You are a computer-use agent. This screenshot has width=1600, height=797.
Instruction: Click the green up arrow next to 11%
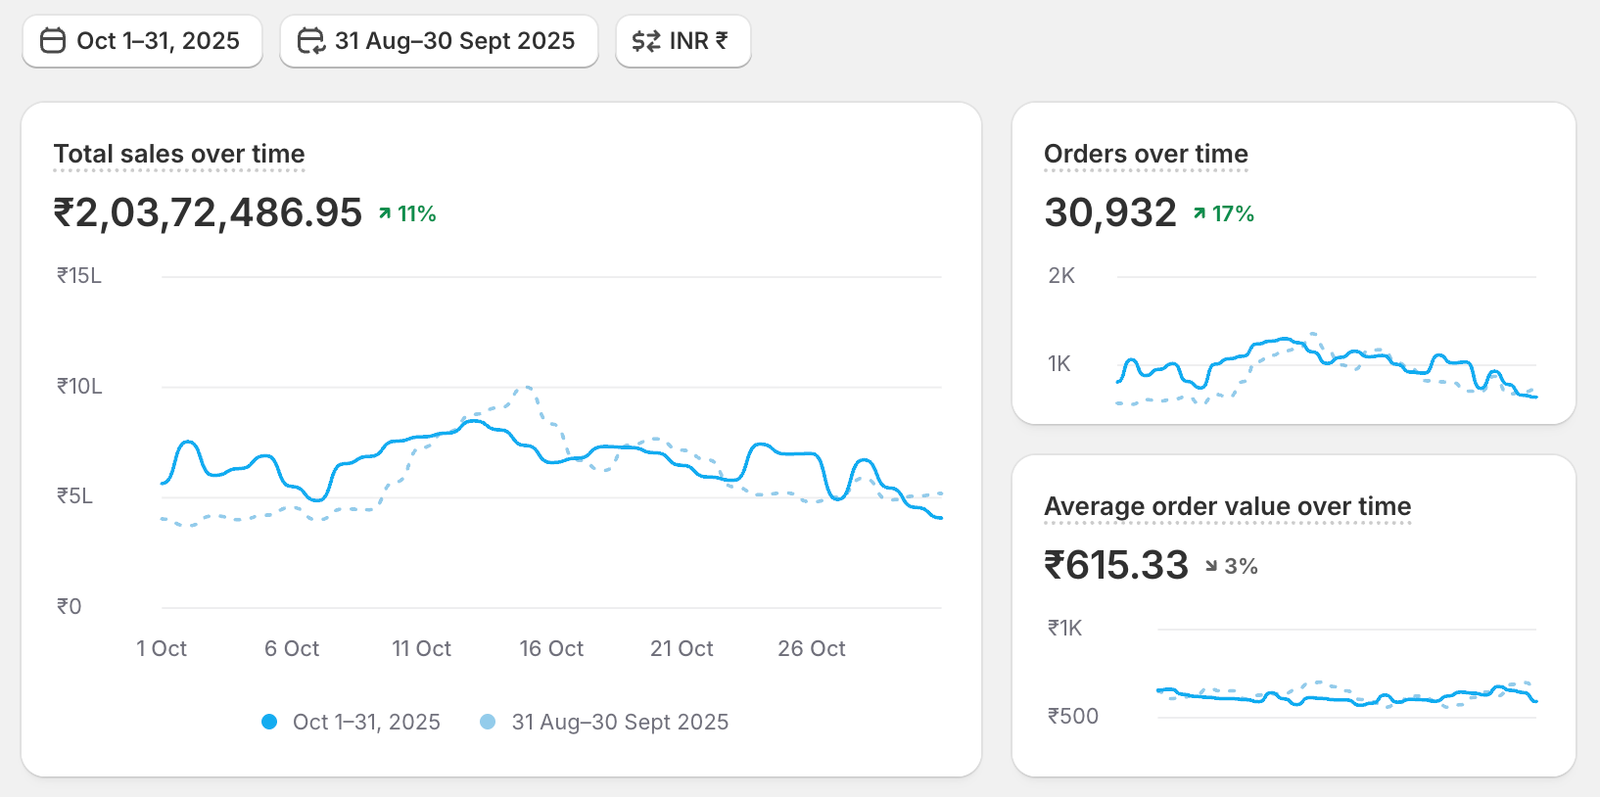click(385, 213)
